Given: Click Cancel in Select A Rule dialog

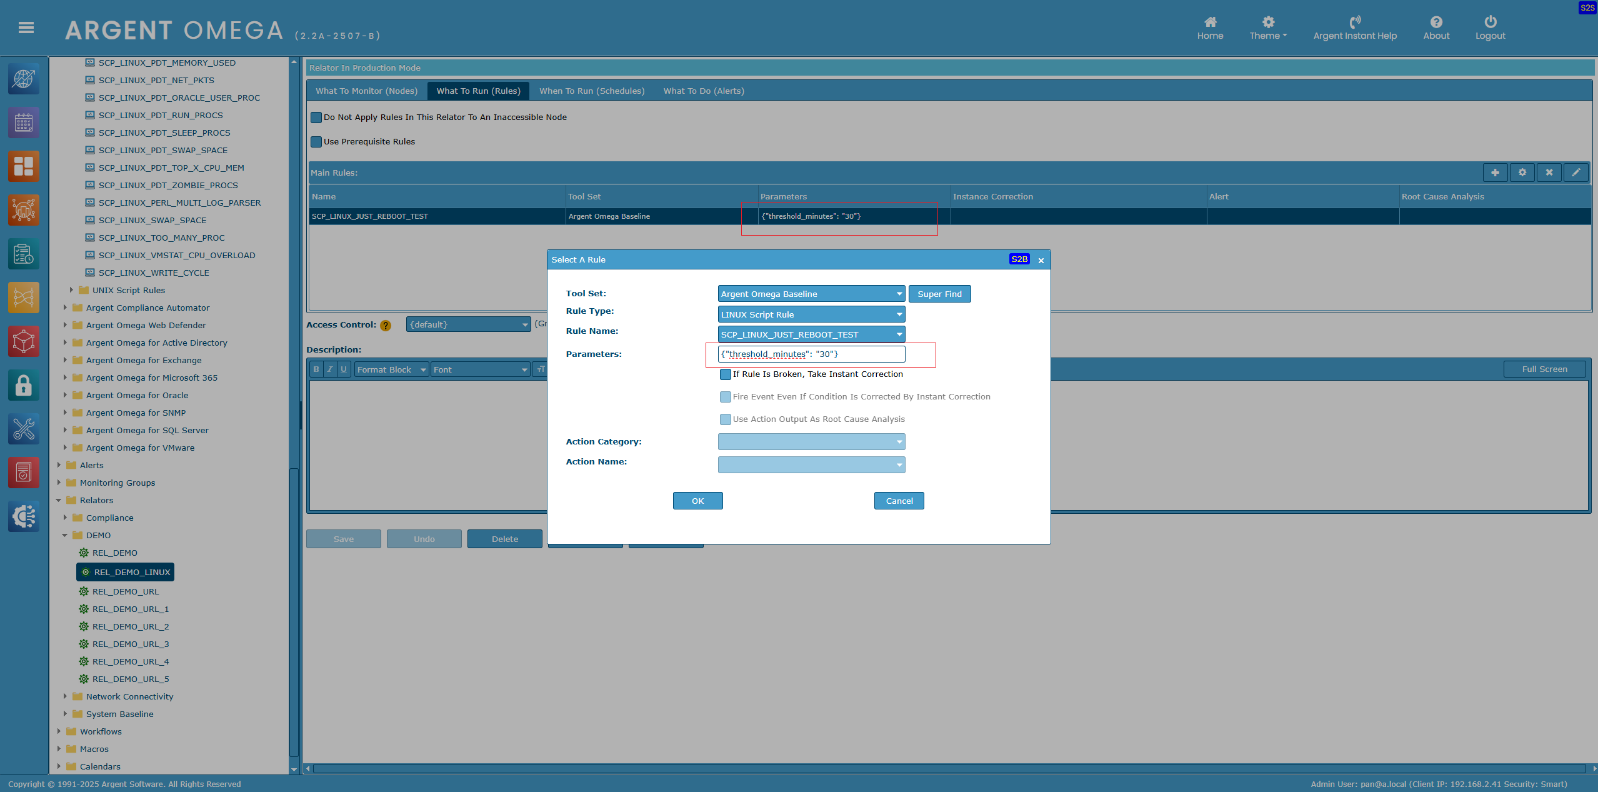Looking at the screenshot, I should 898,501.
